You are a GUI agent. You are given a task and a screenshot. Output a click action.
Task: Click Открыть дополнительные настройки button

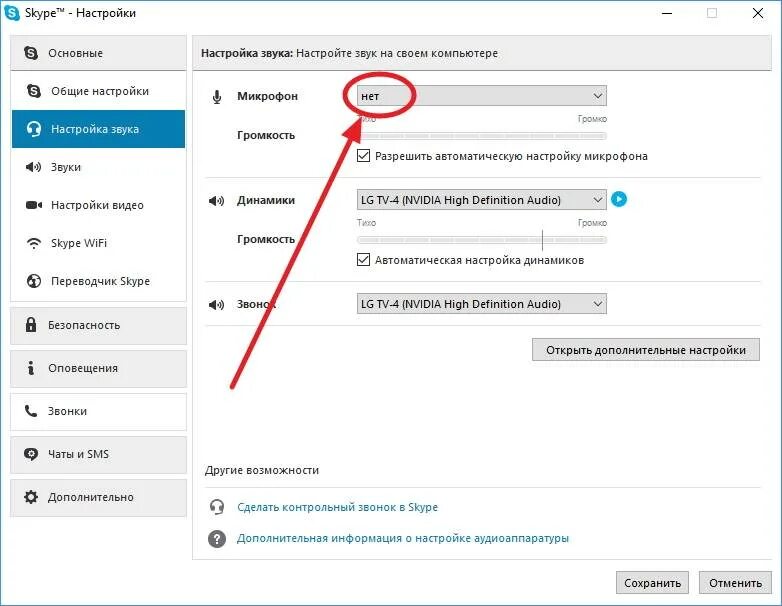click(x=646, y=350)
